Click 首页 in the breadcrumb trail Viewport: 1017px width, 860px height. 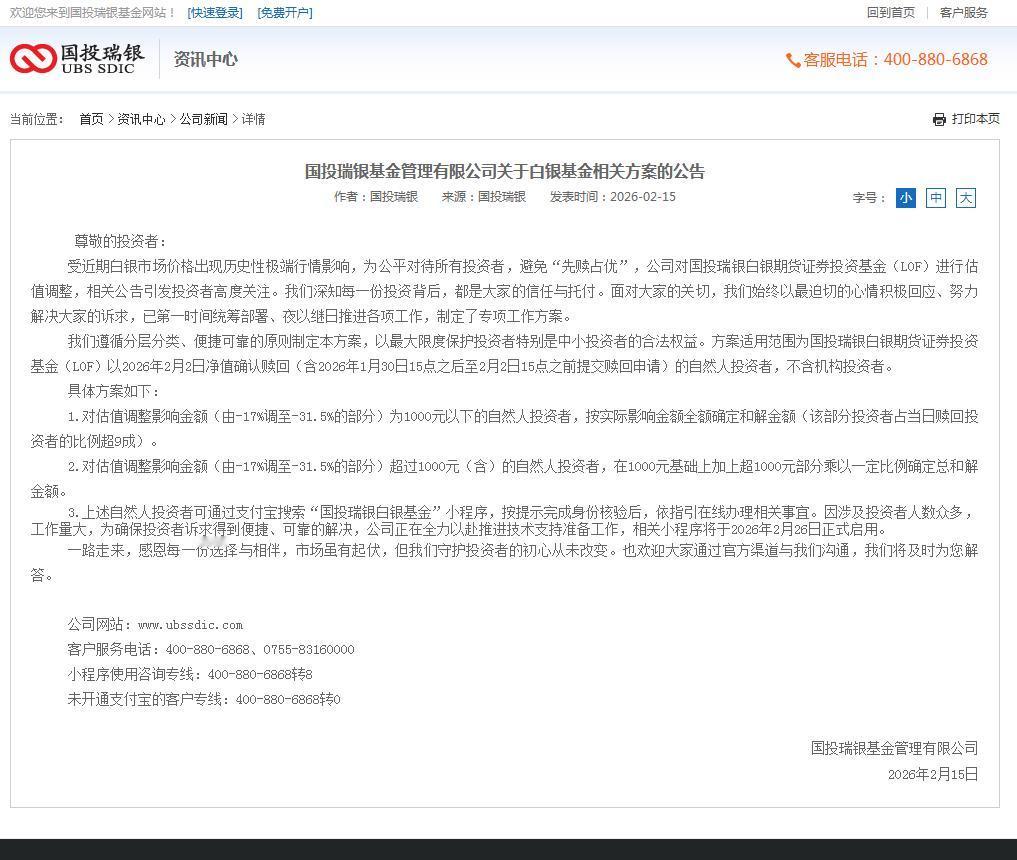(x=91, y=119)
